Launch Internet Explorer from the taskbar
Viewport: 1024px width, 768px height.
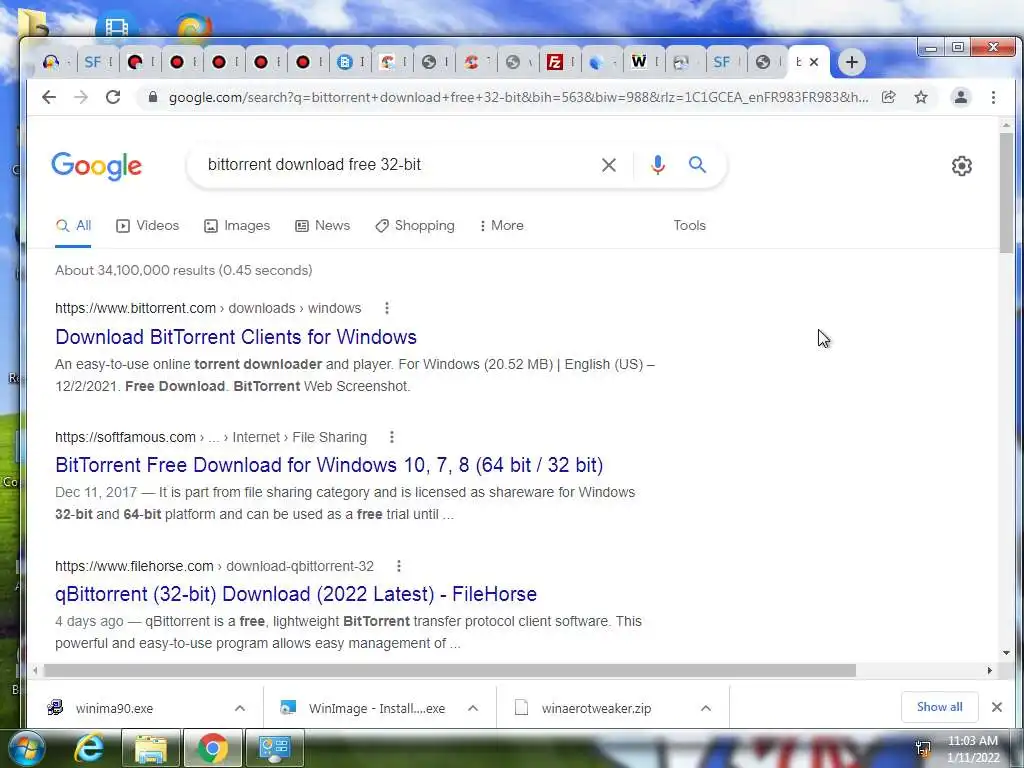tap(89, 748)
